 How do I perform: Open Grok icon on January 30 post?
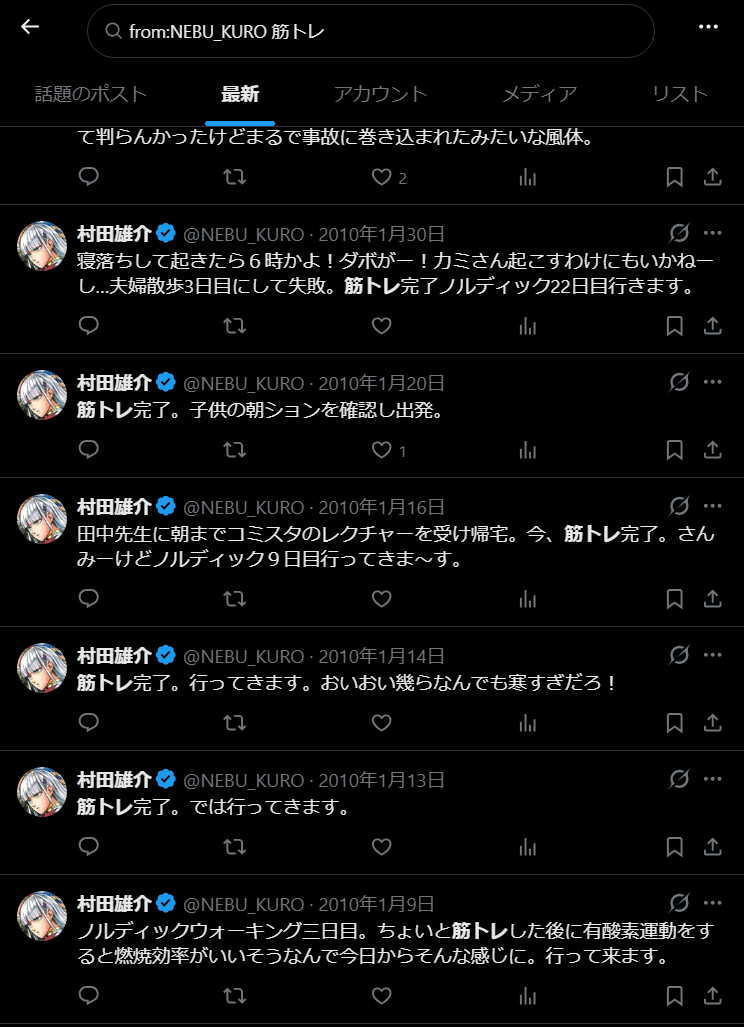tap(679, 234)
